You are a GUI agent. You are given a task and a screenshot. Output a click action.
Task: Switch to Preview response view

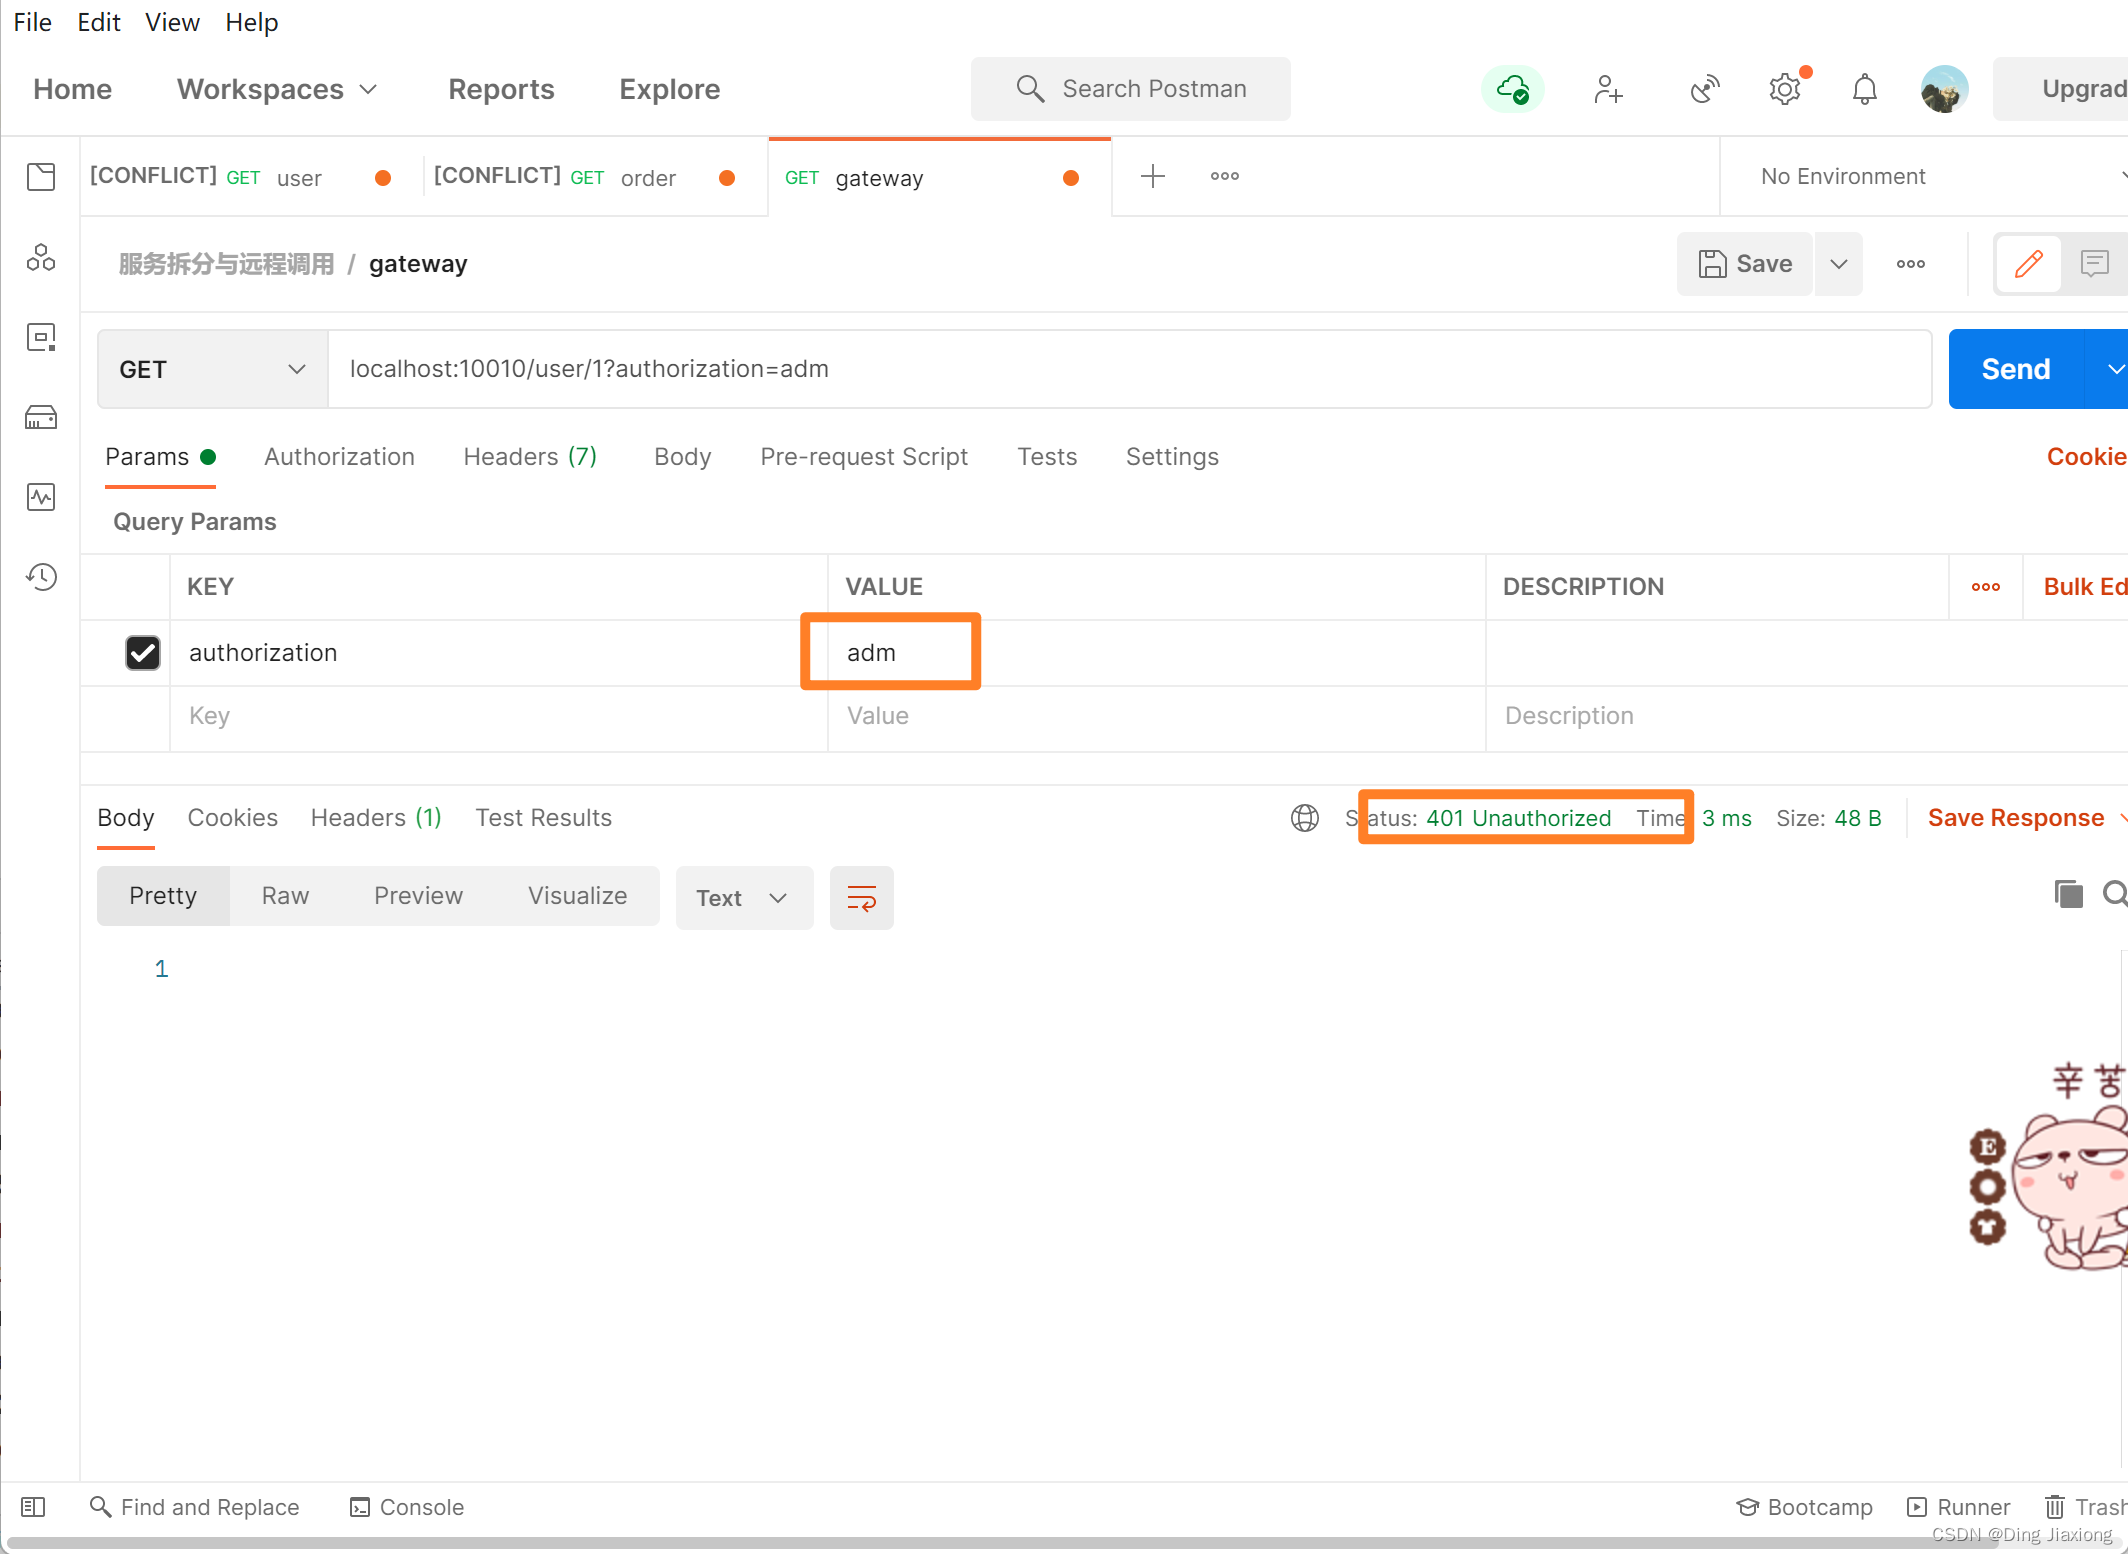click(418, 896)
